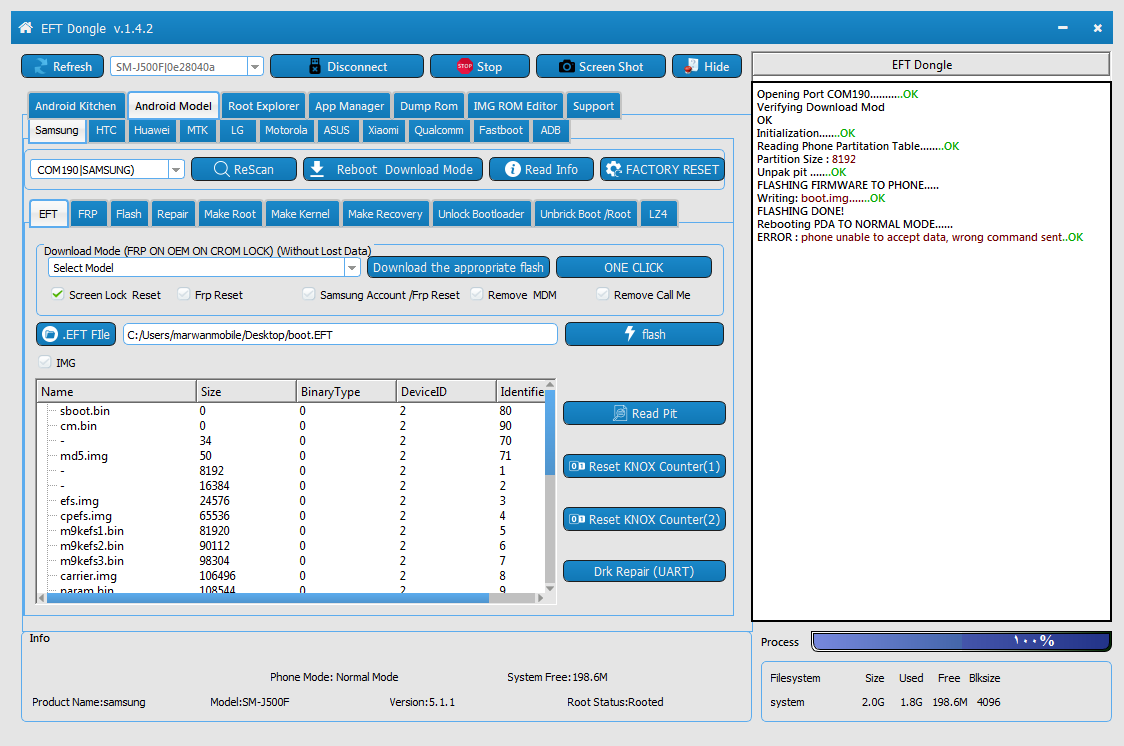The image size is (1124, 746).
Task: Click the .EFT File folder icon
Action: point(50,334)
